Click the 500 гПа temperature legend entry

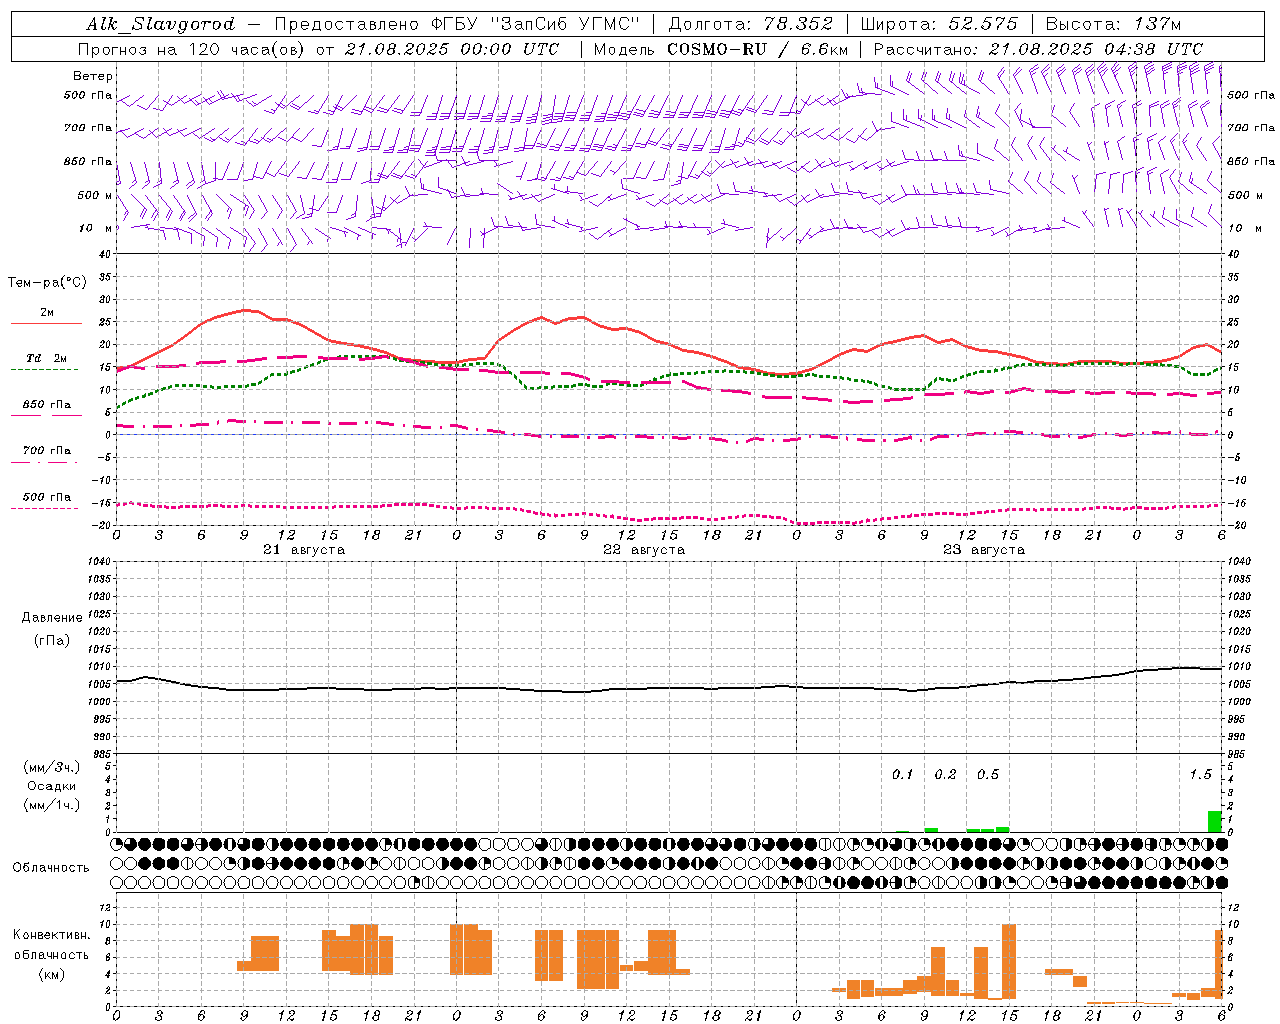point(46,497)
